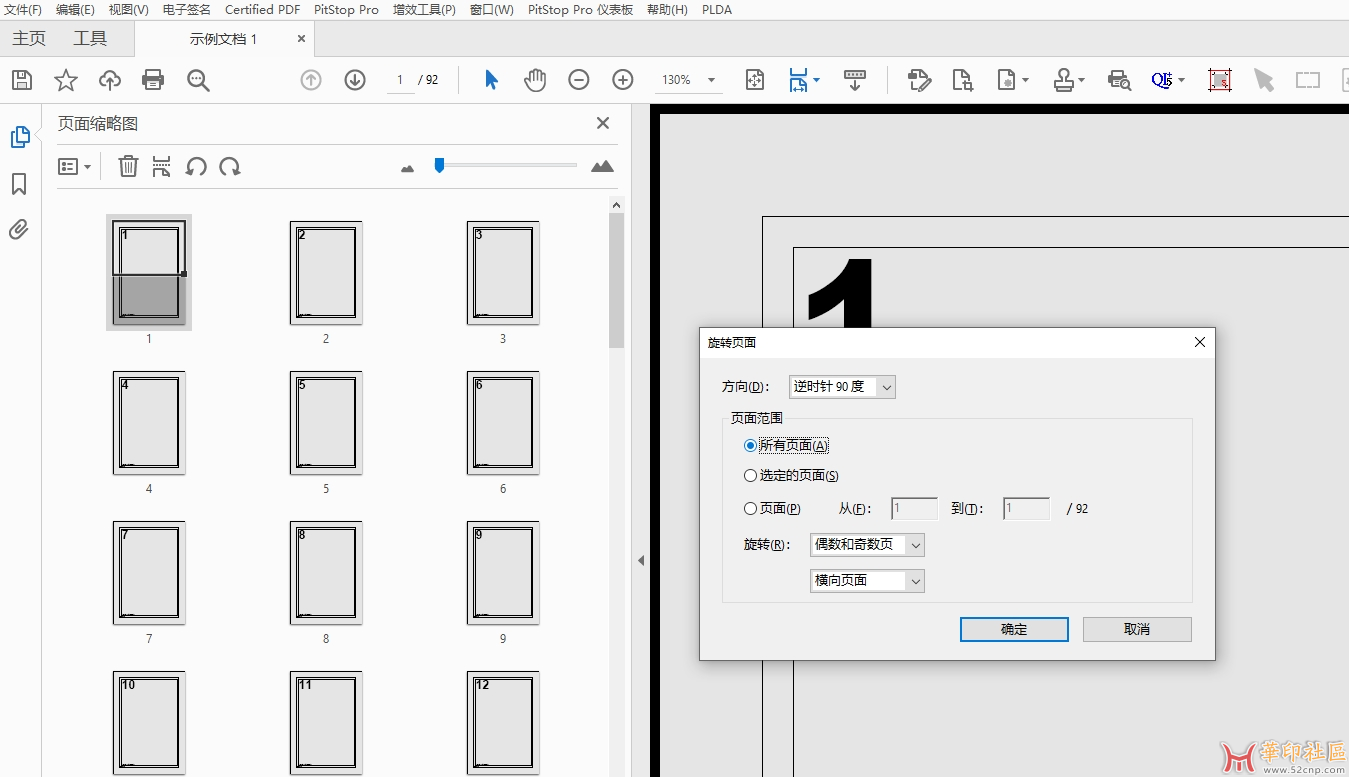Click the printer with magnifier icon
The image size is (1349, 777).
point(1119,80)
